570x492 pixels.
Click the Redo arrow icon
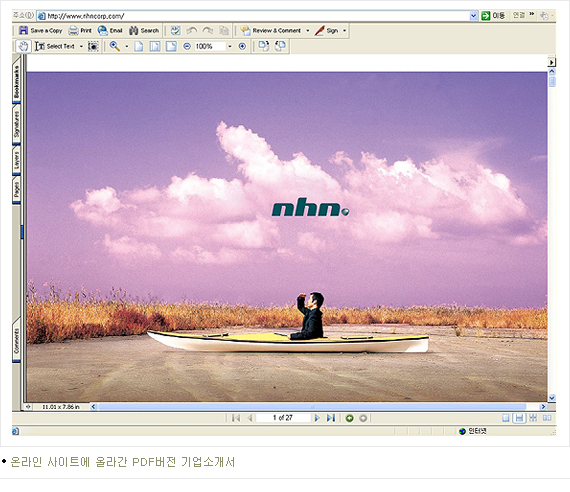(x=208, y=31)
